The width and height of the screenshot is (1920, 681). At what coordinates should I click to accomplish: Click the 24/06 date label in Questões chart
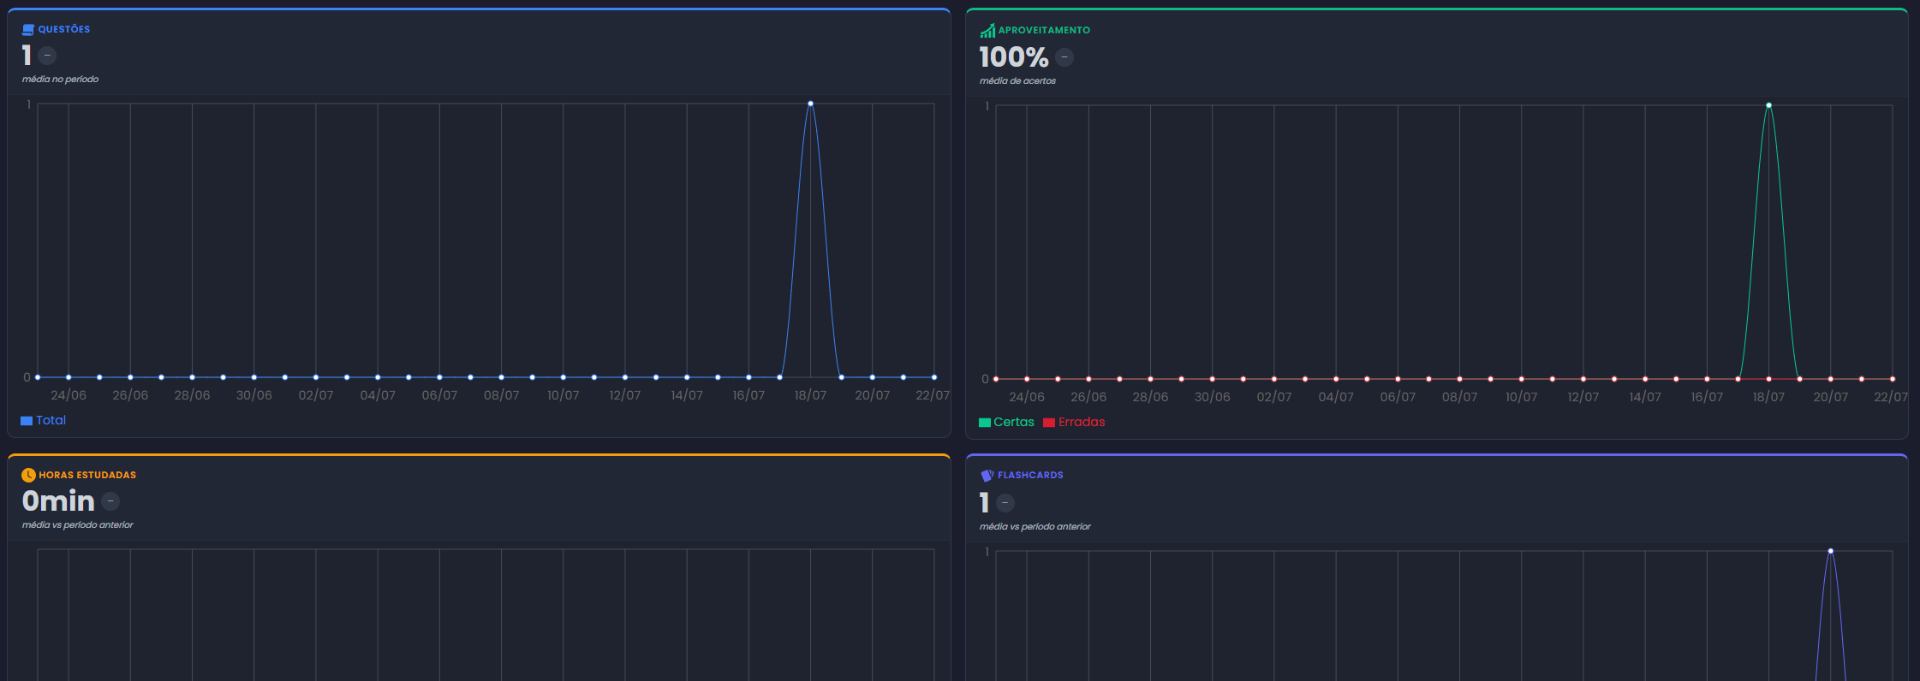pyautogui.click(x=69, y=396)
